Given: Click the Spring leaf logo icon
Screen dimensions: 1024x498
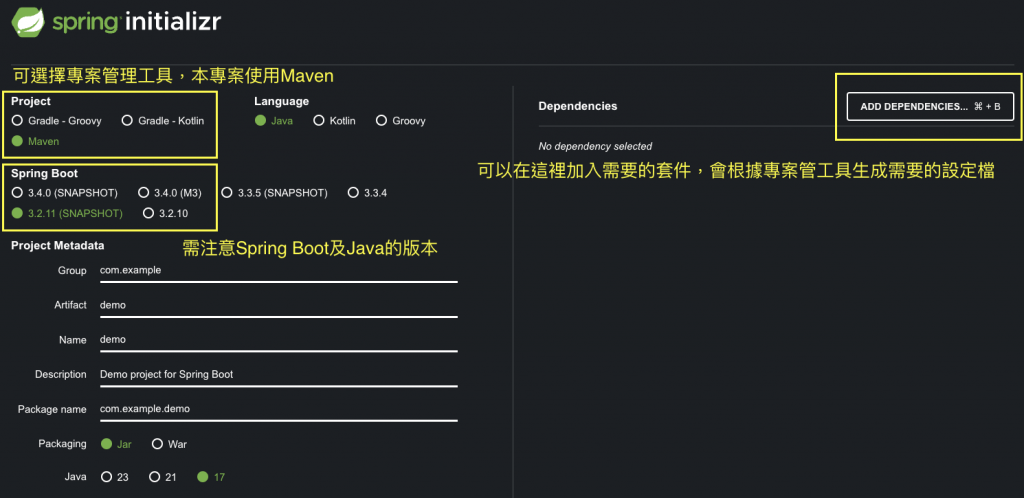Looking at the screenshot, I should [28, 22].
